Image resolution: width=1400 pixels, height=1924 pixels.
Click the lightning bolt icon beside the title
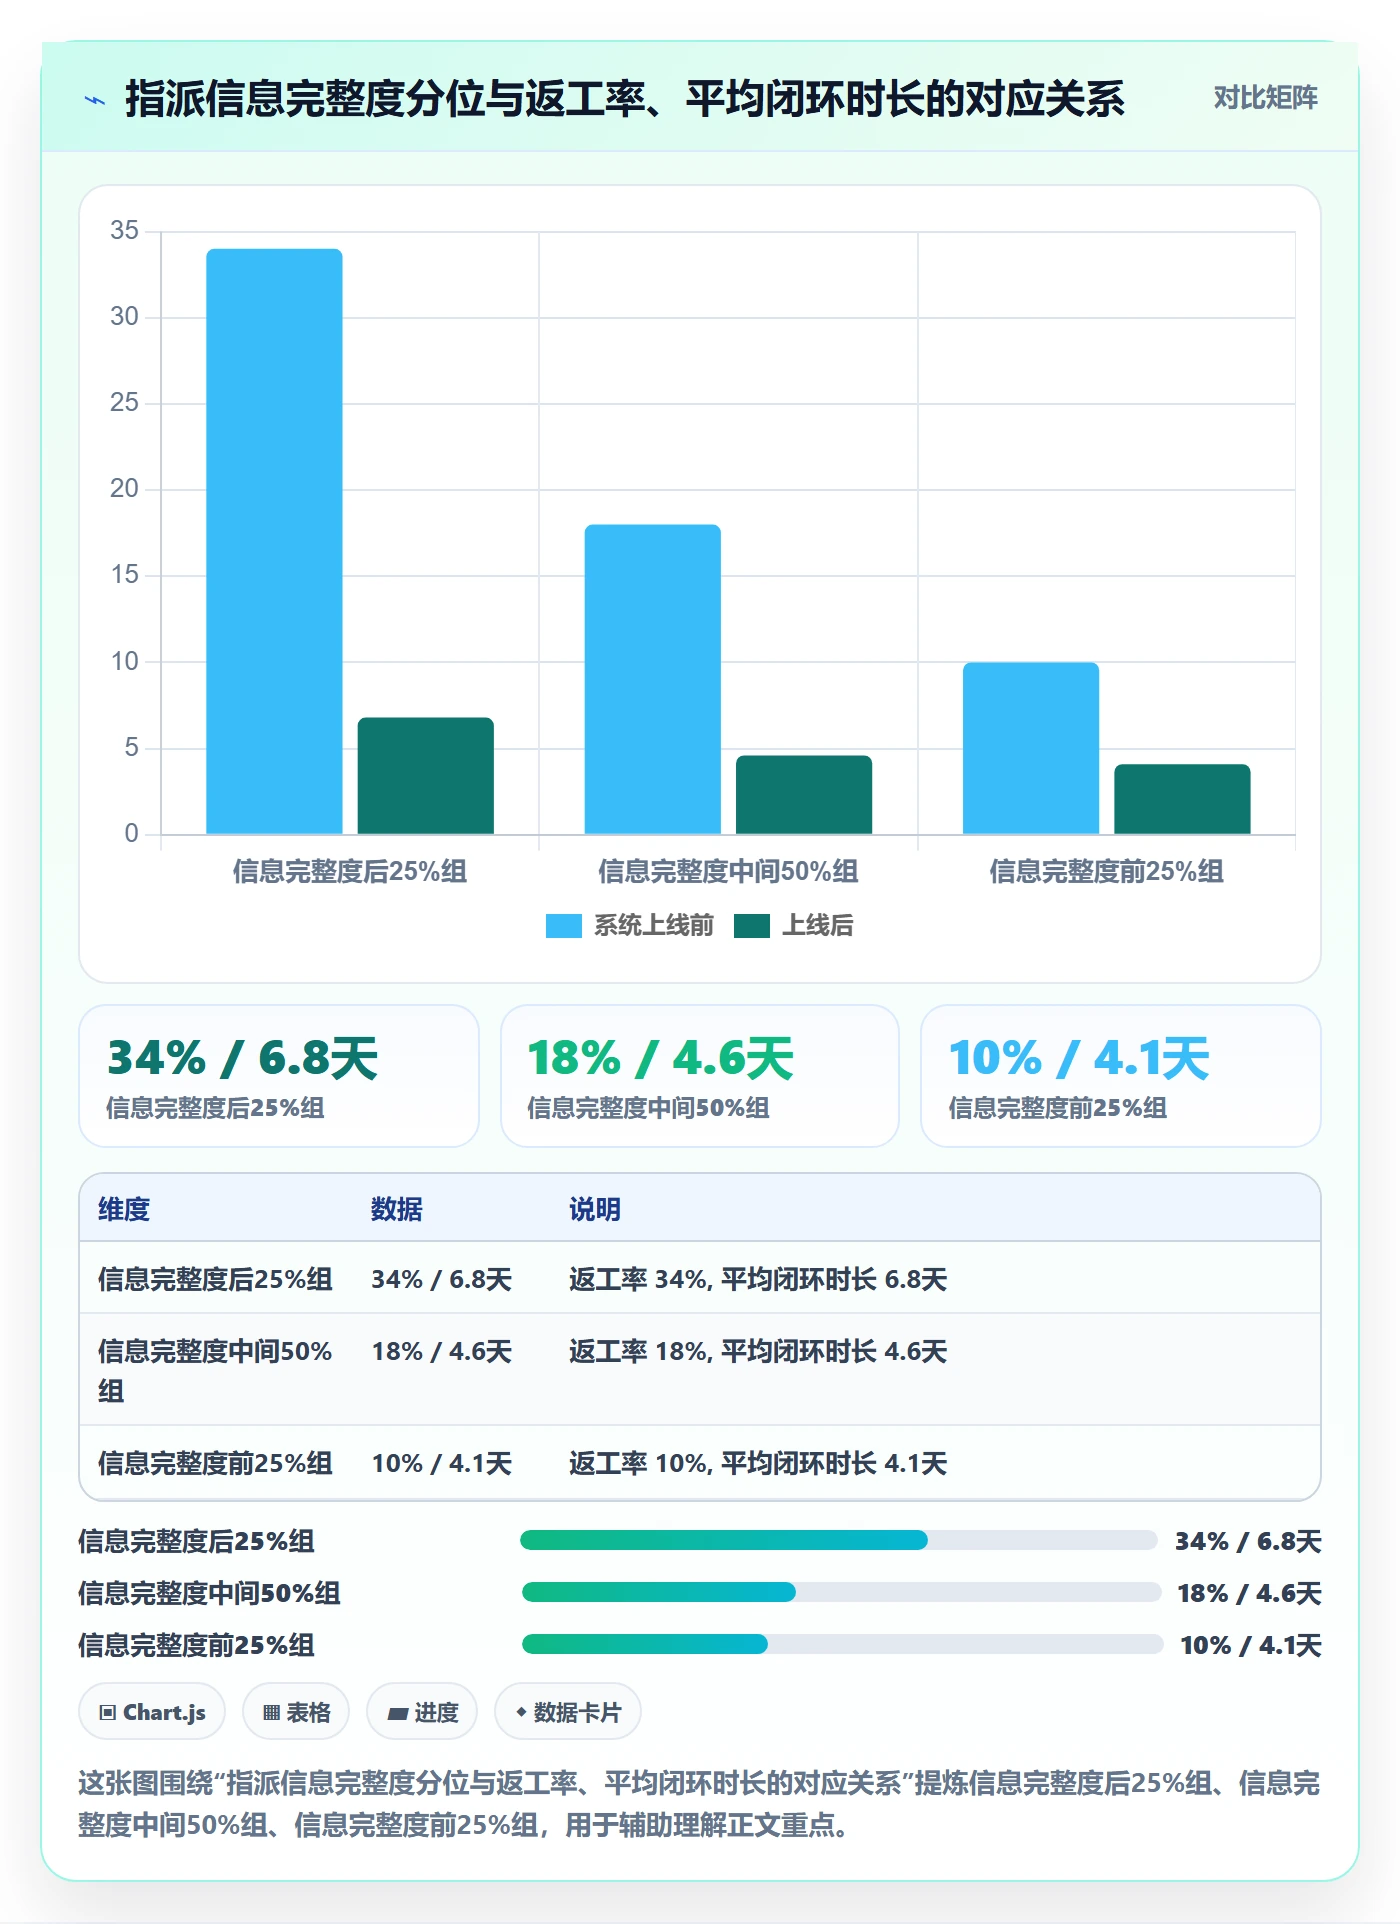tap(95, 99)
